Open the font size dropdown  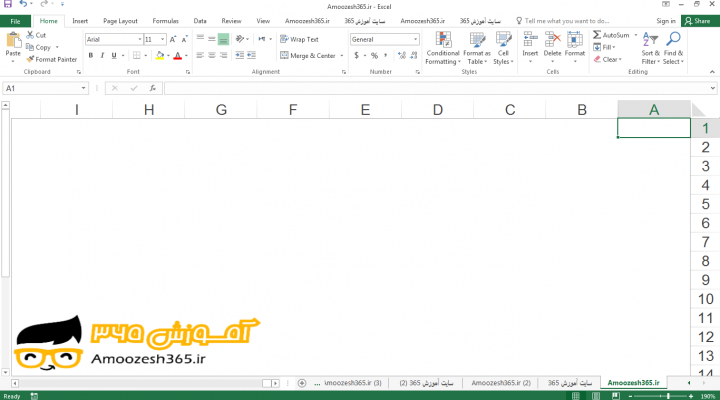[162, 39]
